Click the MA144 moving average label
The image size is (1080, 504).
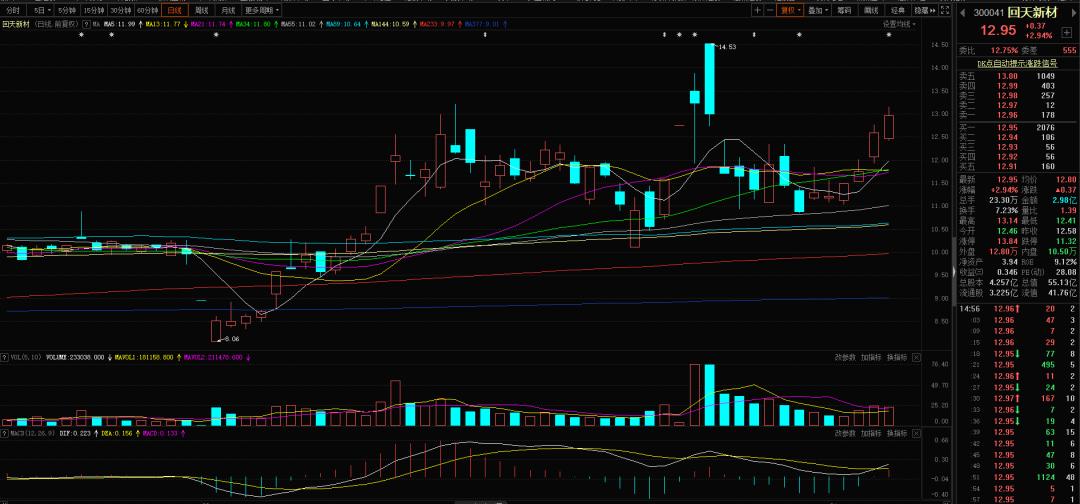(x=391, y=24)
